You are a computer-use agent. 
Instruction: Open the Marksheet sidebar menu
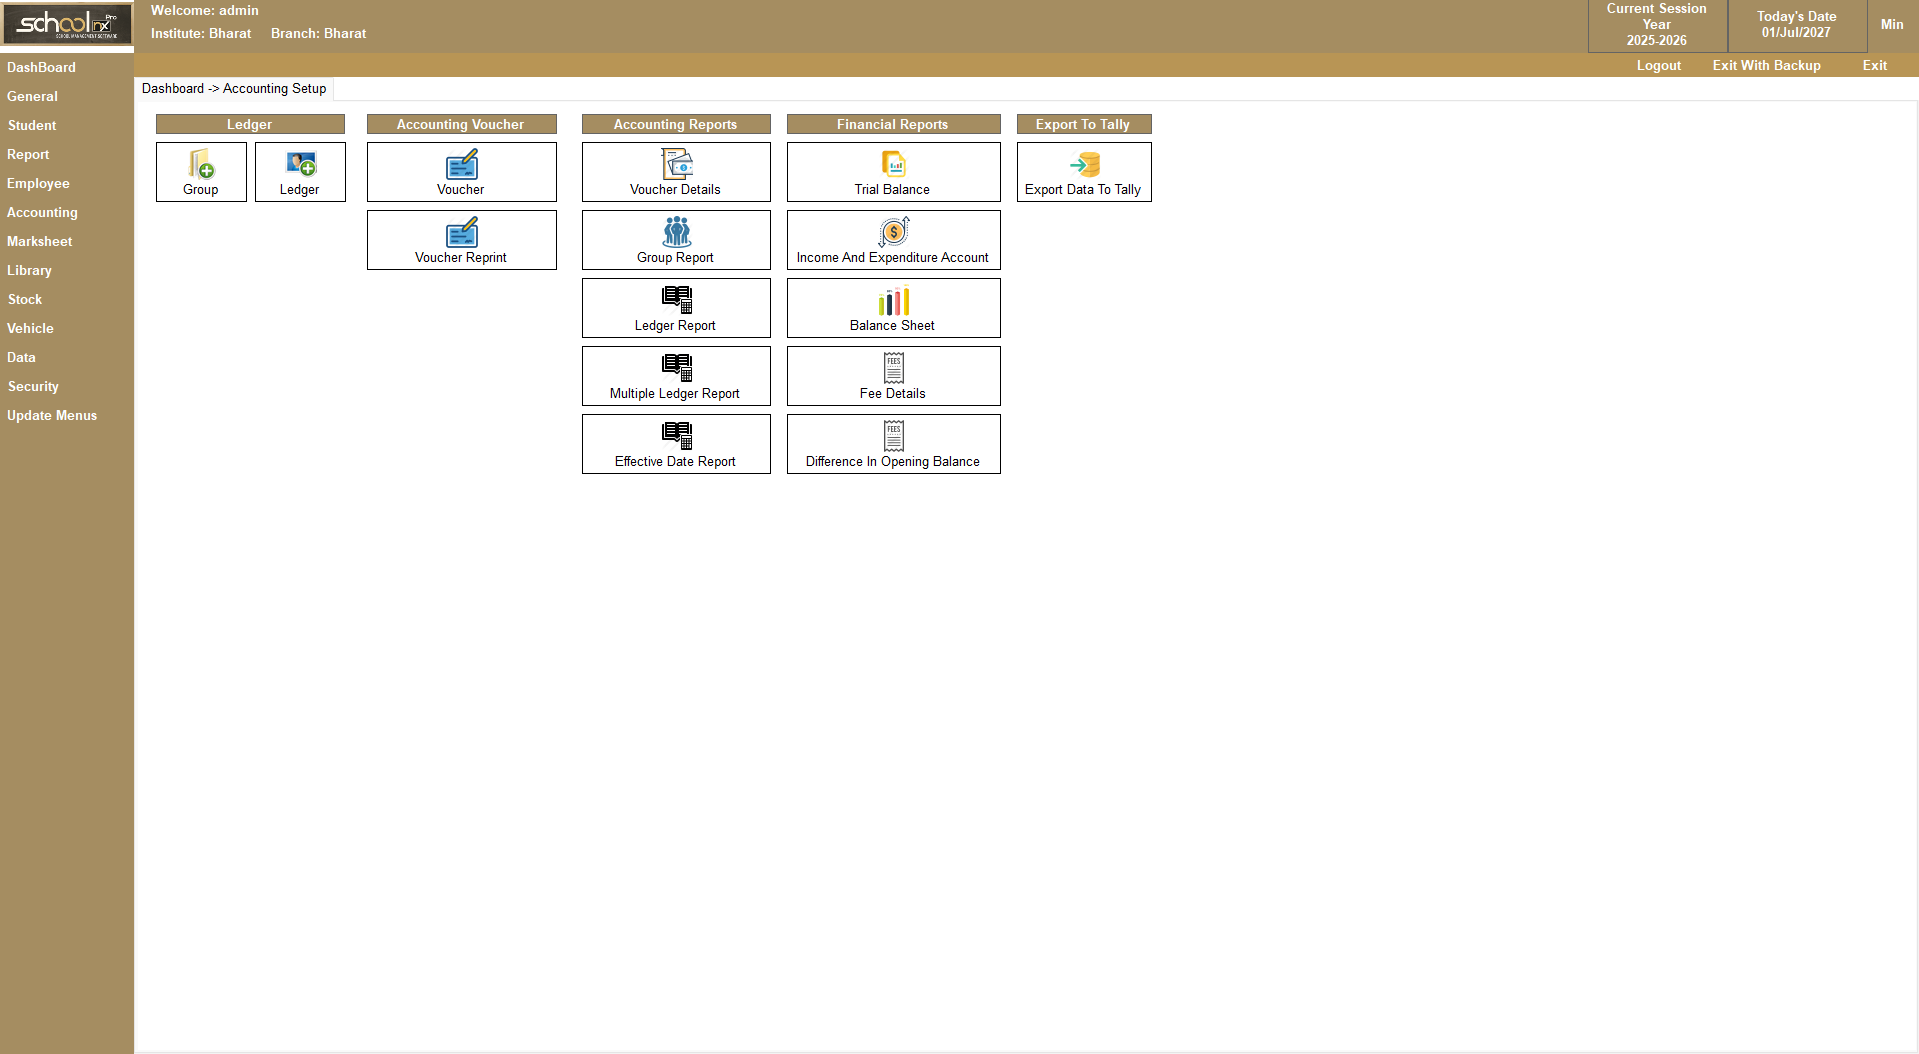pos(39,241)
